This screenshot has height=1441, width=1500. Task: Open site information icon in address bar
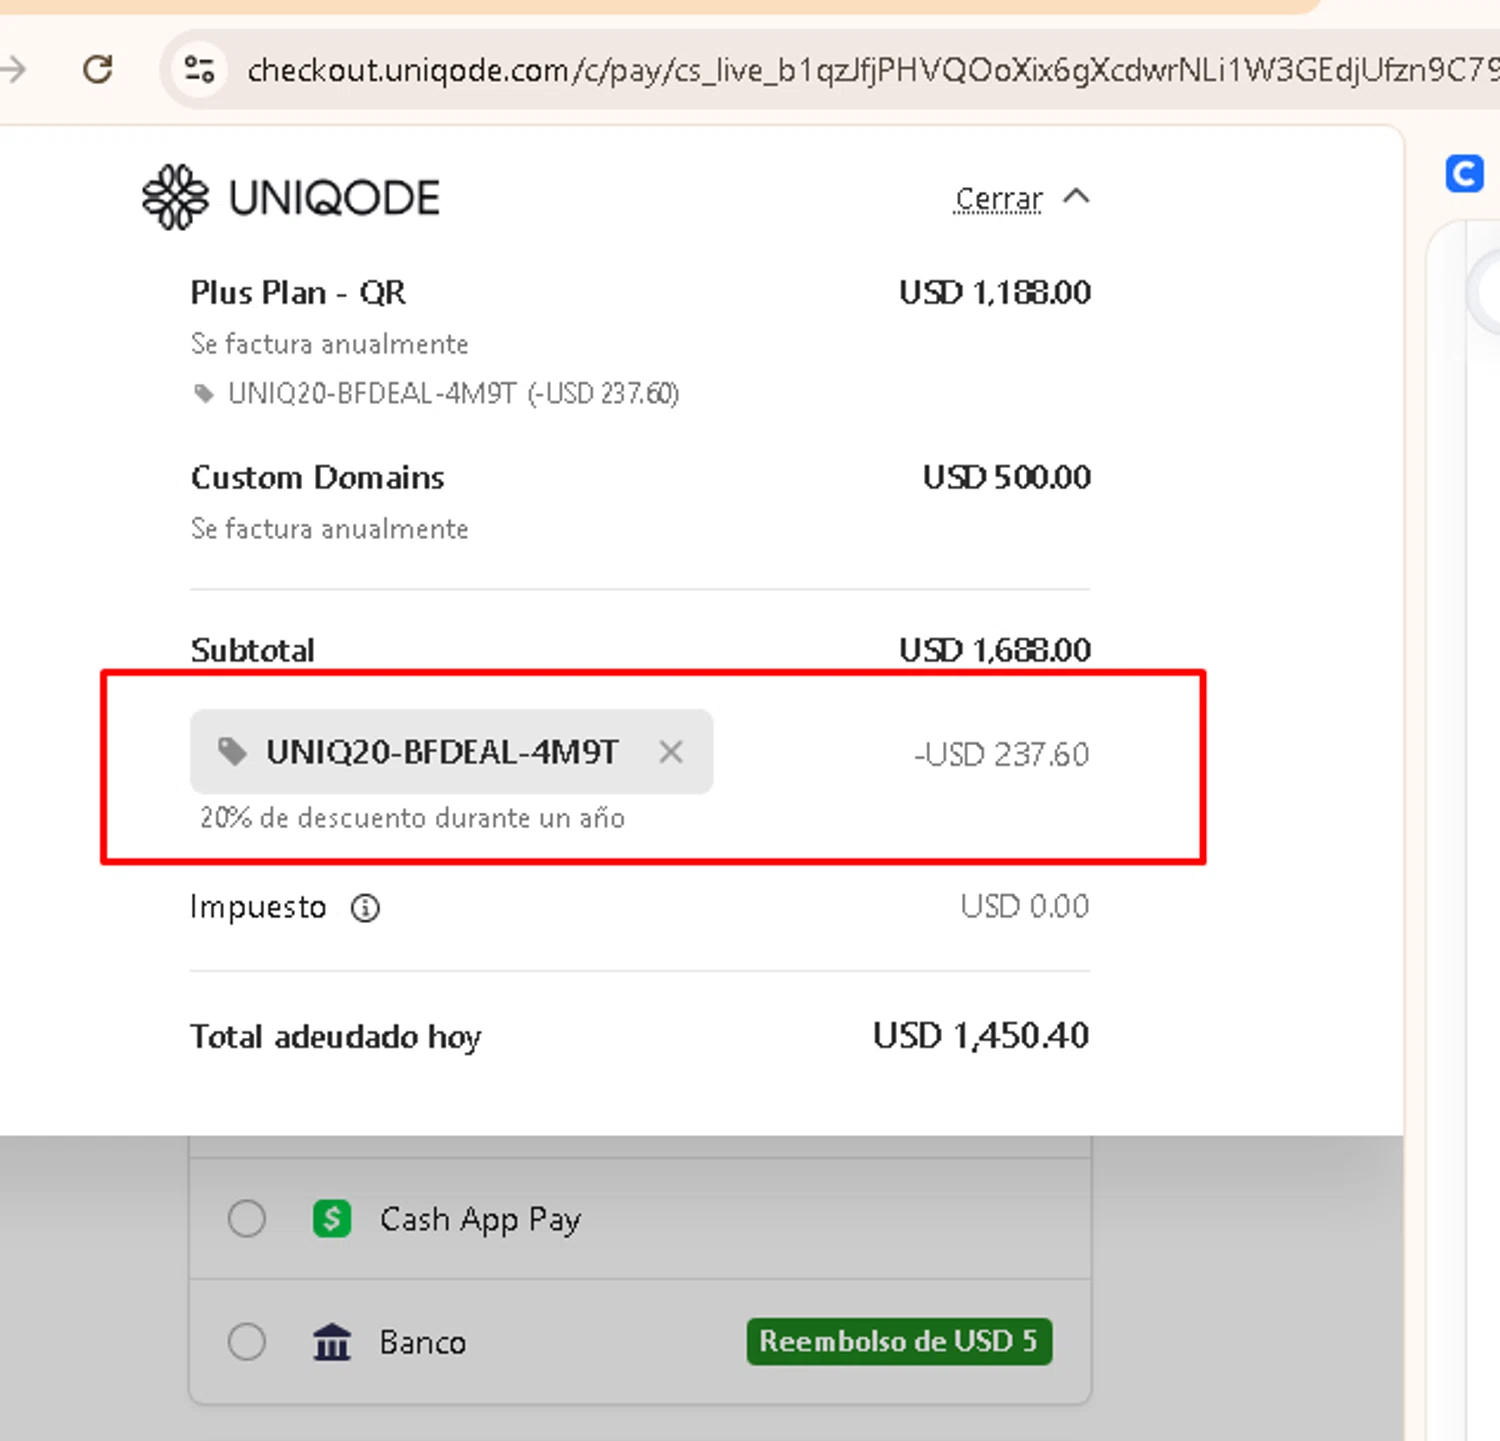click(x=199, y=69)
